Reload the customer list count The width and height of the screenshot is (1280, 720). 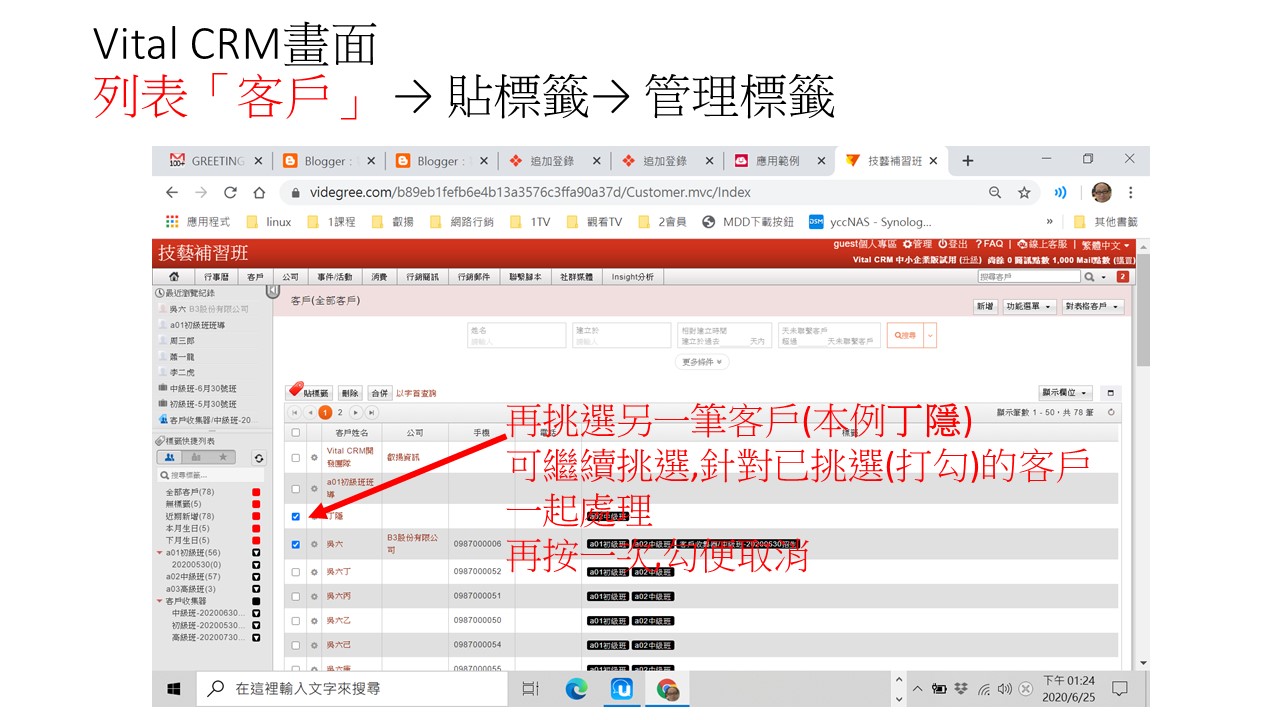click(x=1112, y=412)
